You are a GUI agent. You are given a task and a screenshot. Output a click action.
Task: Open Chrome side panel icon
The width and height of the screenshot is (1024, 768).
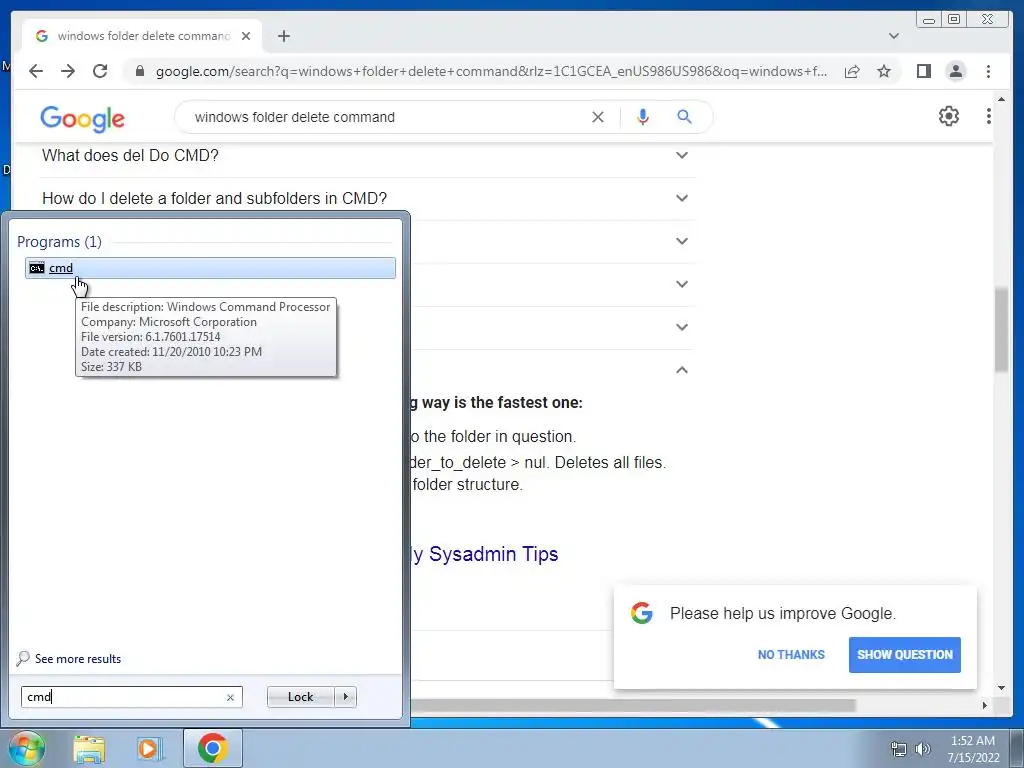click(x=923, y=71)
